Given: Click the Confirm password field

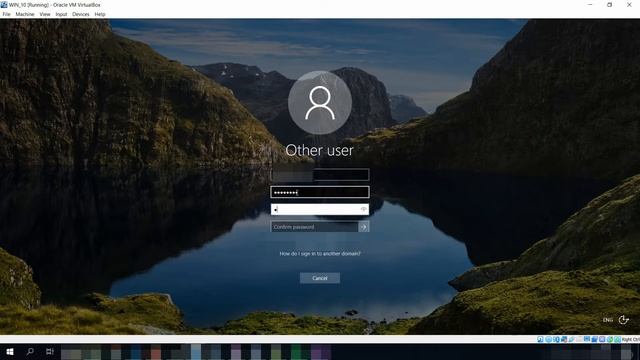Looking at the screenshot, I should 314,227.
